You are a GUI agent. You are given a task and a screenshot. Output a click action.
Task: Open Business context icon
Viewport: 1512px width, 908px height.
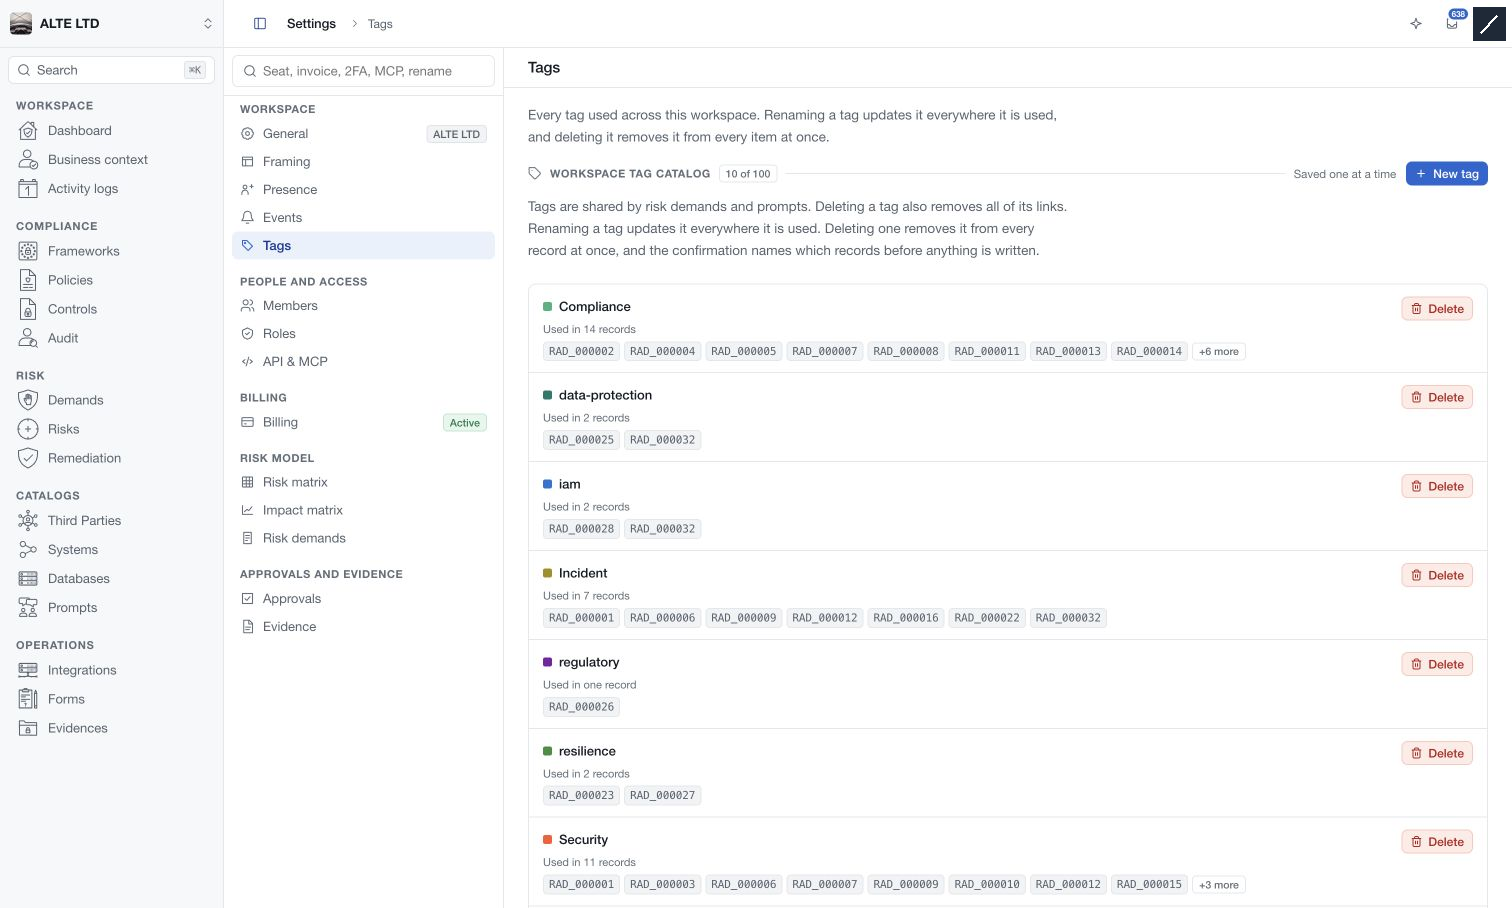28,160
